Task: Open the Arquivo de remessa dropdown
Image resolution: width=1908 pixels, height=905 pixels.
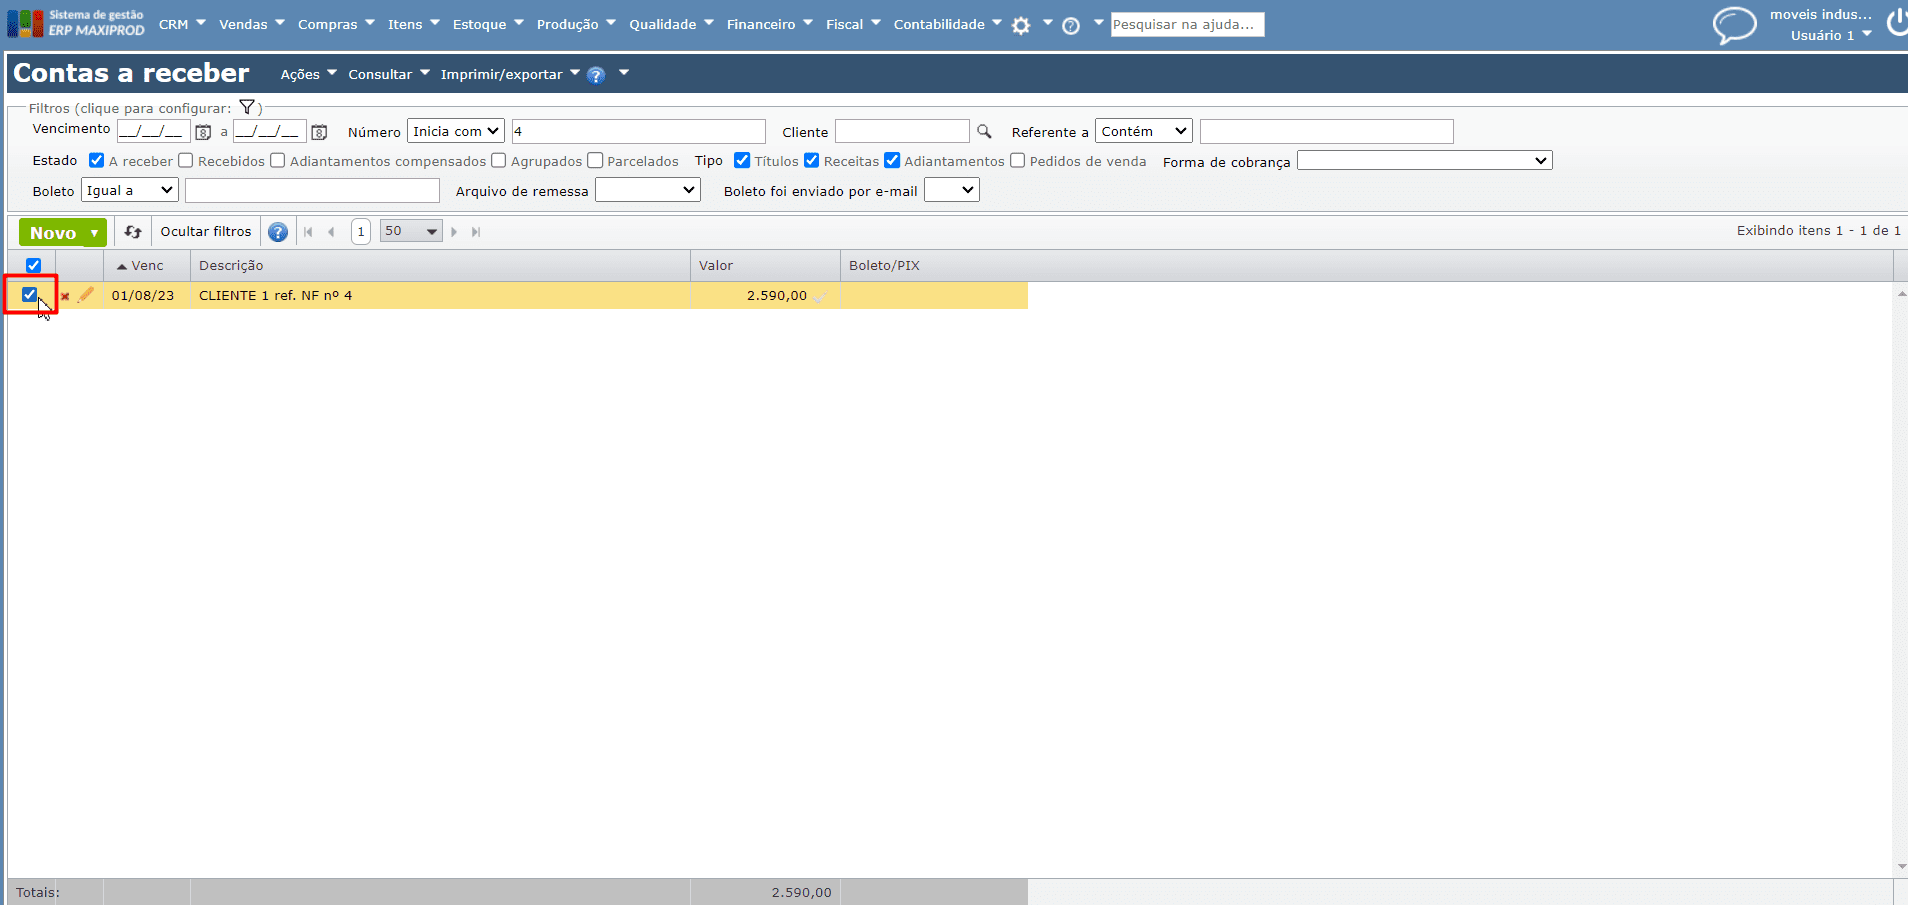Action: 648,190
